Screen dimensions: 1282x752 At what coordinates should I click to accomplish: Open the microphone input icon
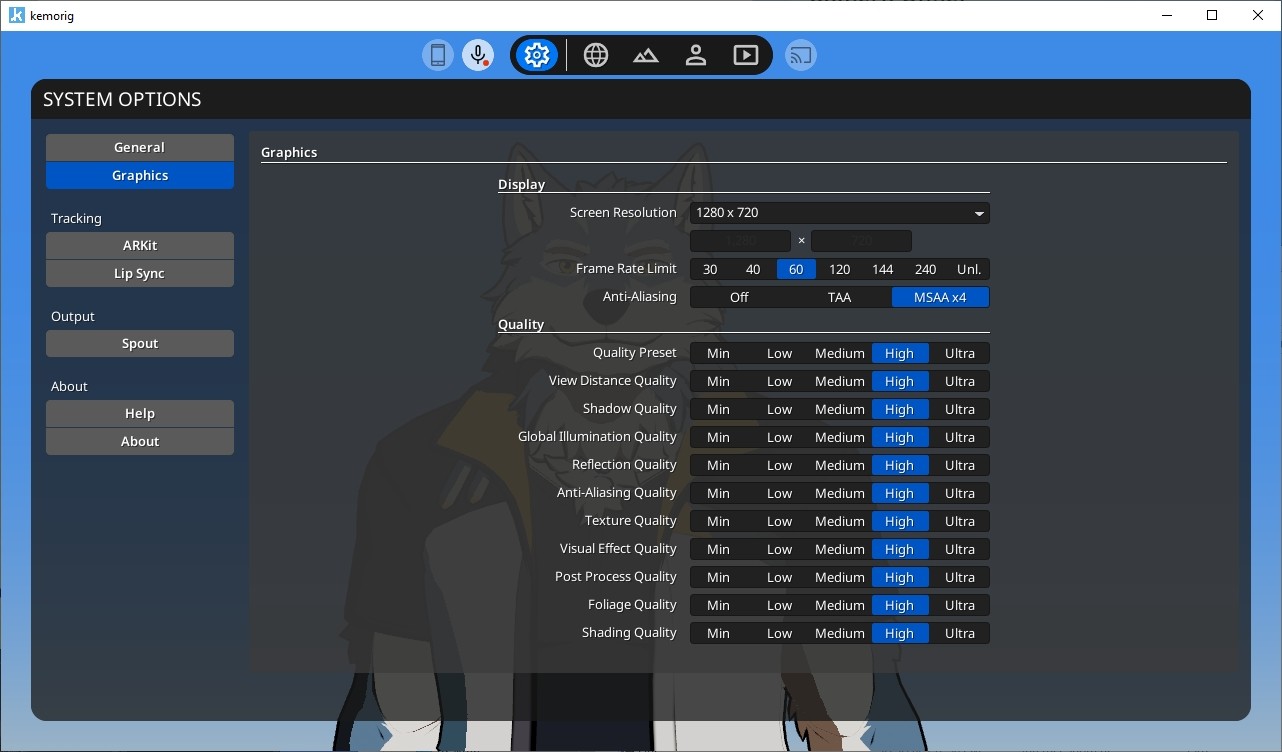[x=477, y=54]
